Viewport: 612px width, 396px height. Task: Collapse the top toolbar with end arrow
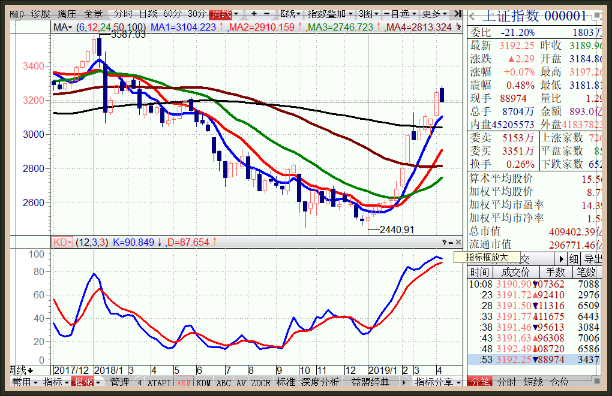[458, 14]
